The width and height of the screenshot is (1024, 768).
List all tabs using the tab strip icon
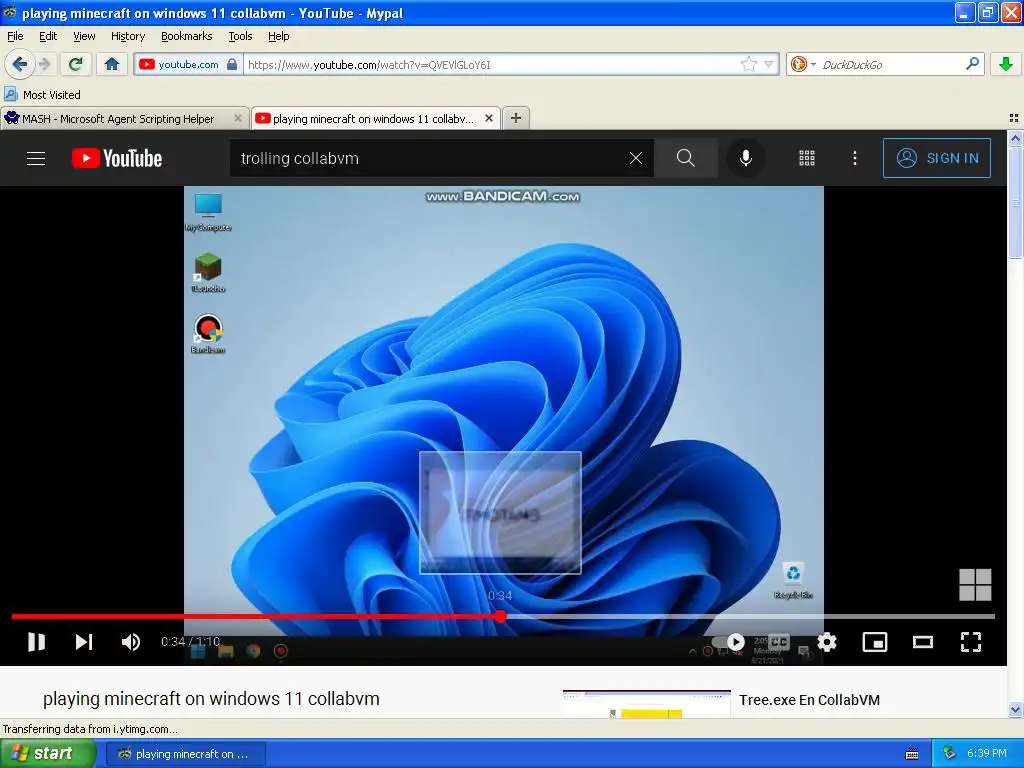pyautogui.click(x=1014, y=118)
